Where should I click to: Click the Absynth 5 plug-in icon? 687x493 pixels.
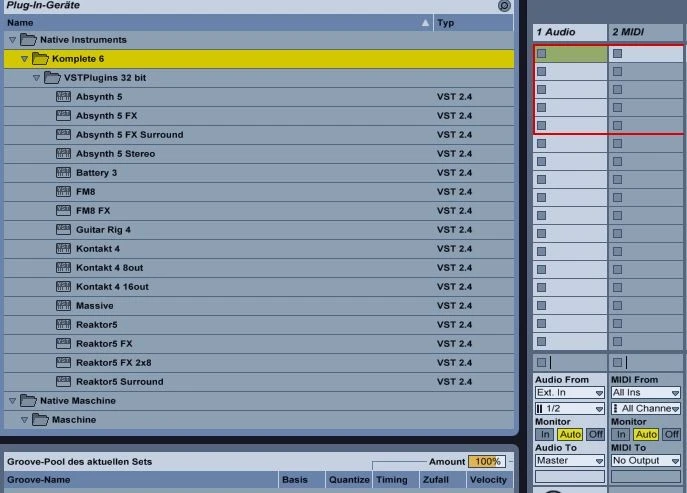64,97
